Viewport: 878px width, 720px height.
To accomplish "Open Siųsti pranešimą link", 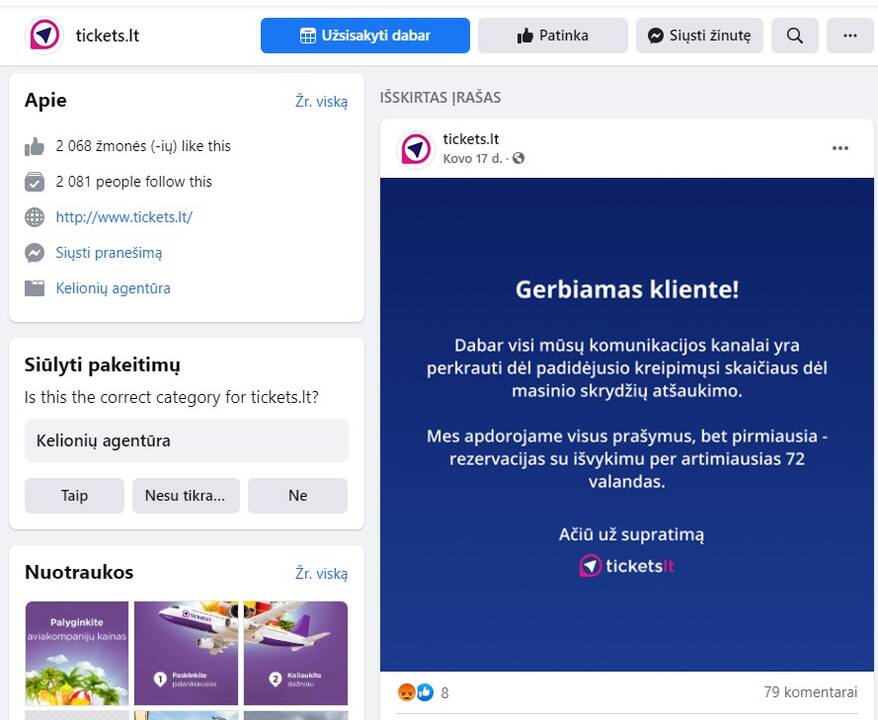I will (x=109, y=253).
